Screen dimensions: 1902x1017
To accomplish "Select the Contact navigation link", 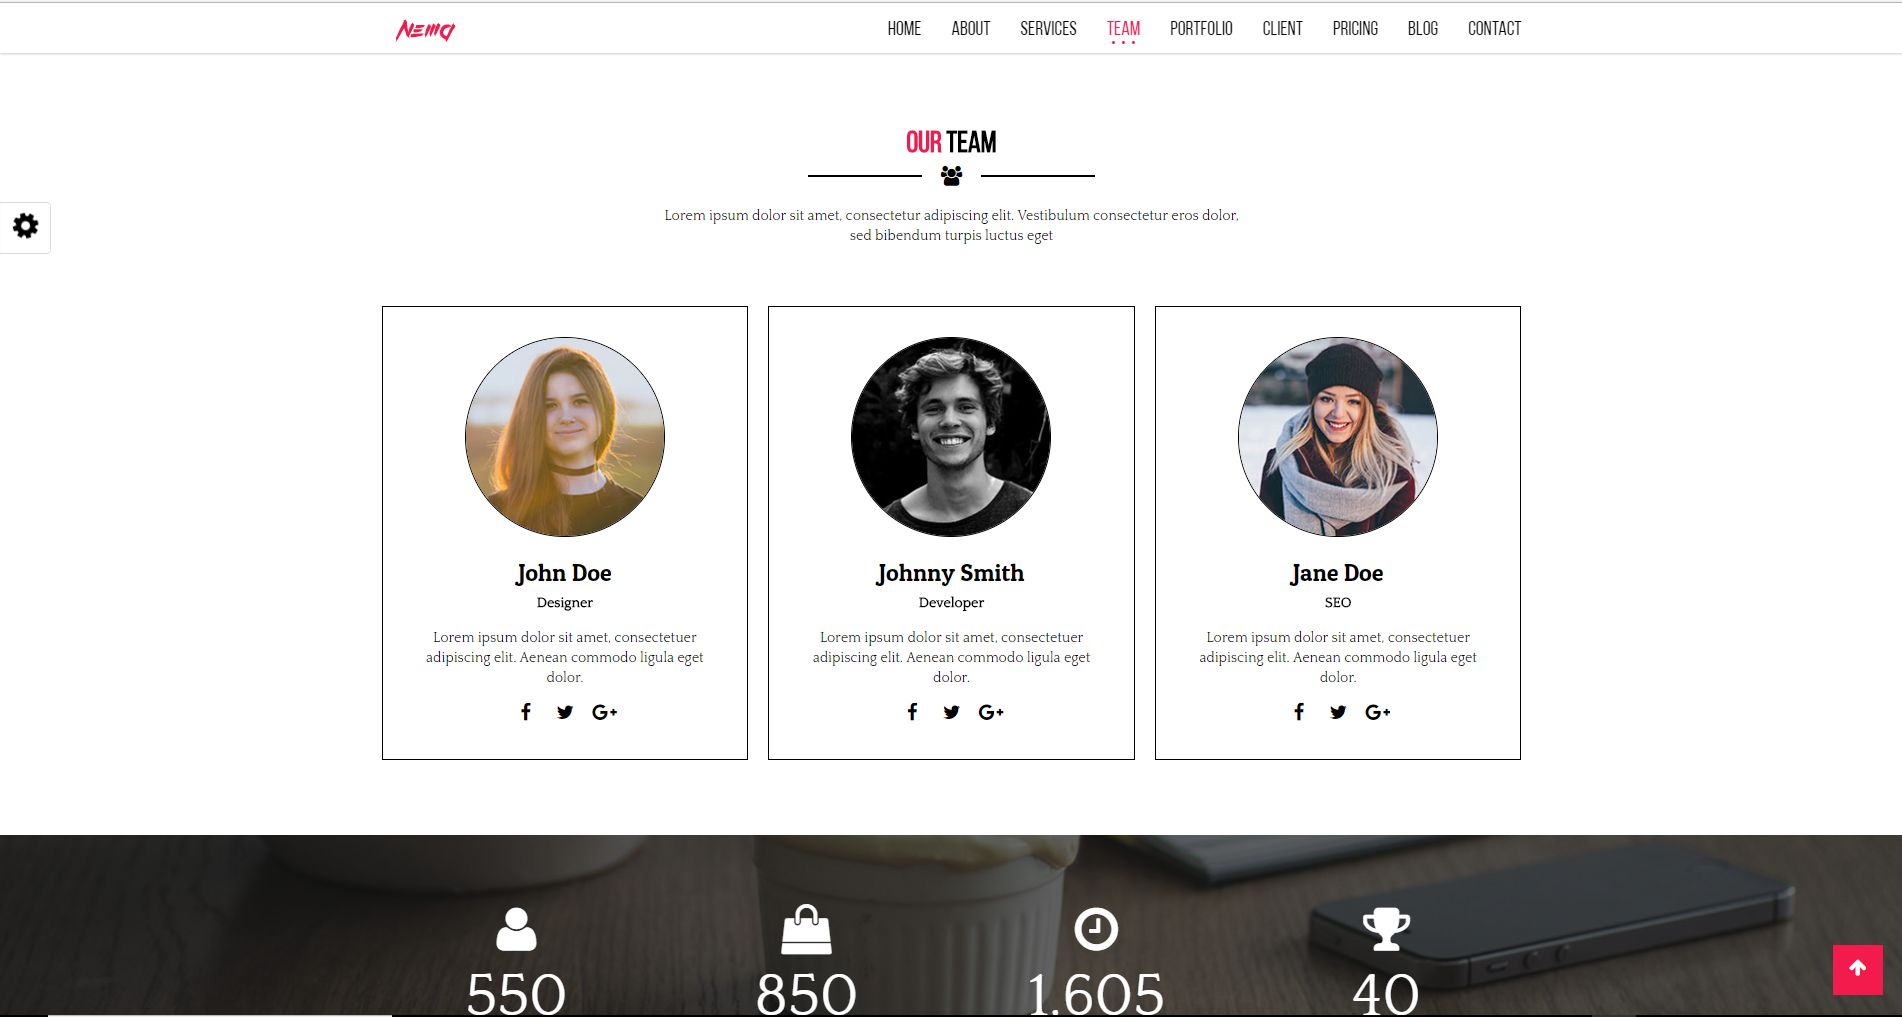I will (1494, 29).
